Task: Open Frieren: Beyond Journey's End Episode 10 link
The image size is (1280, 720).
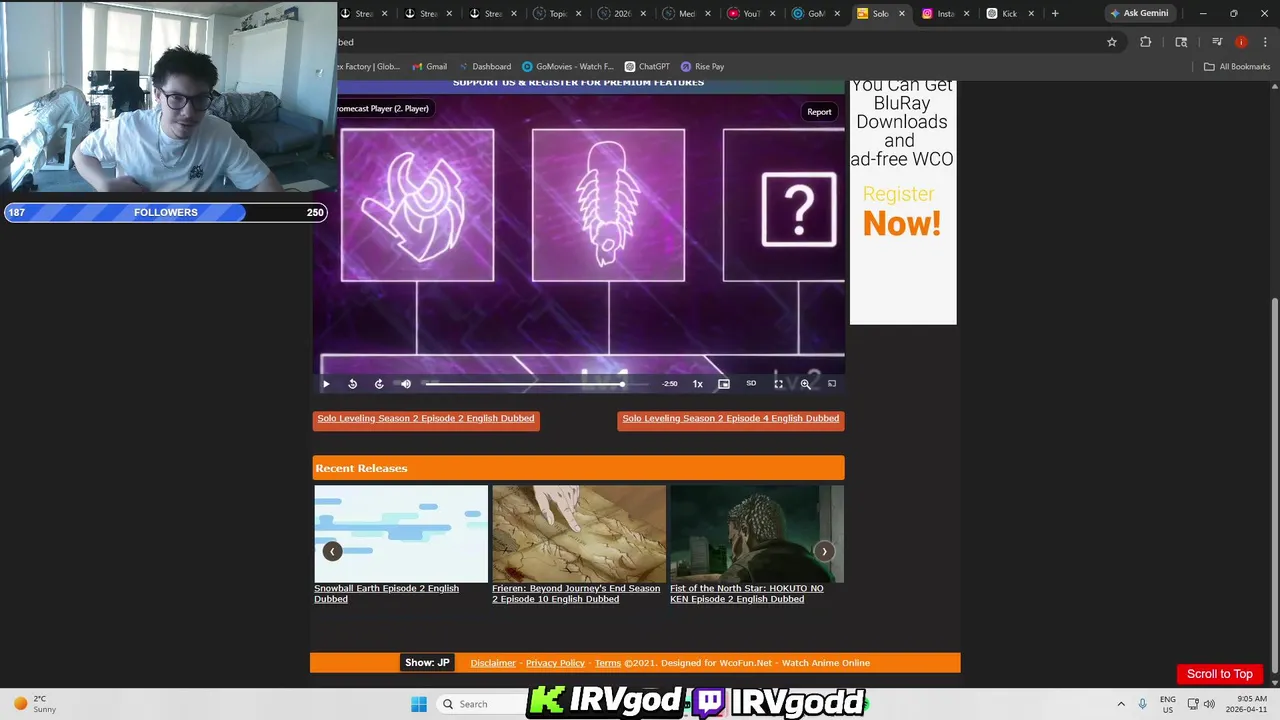Action: tap(576, 594)
